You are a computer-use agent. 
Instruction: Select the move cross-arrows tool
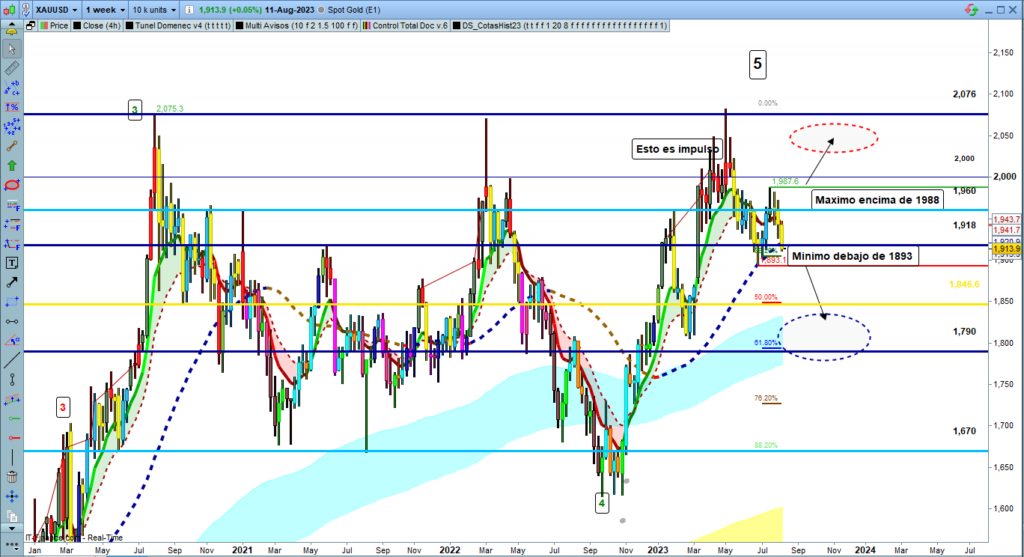click(12, 495)
